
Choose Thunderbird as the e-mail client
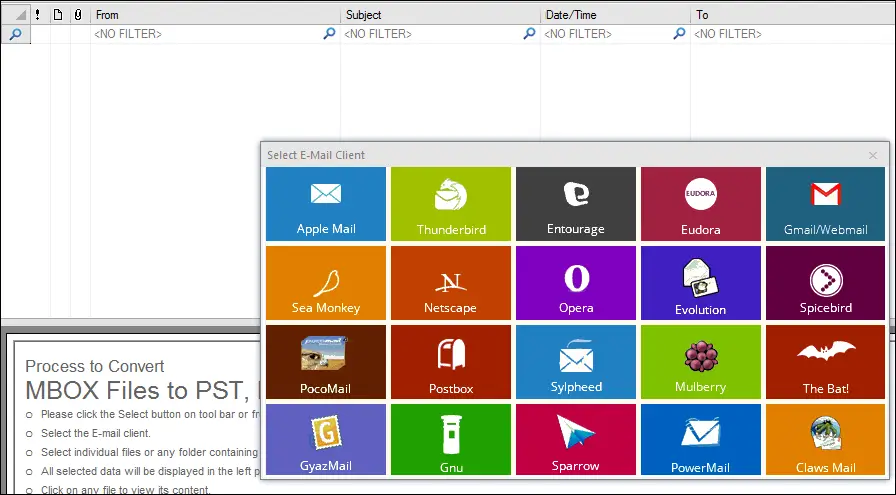click(451, 204)
